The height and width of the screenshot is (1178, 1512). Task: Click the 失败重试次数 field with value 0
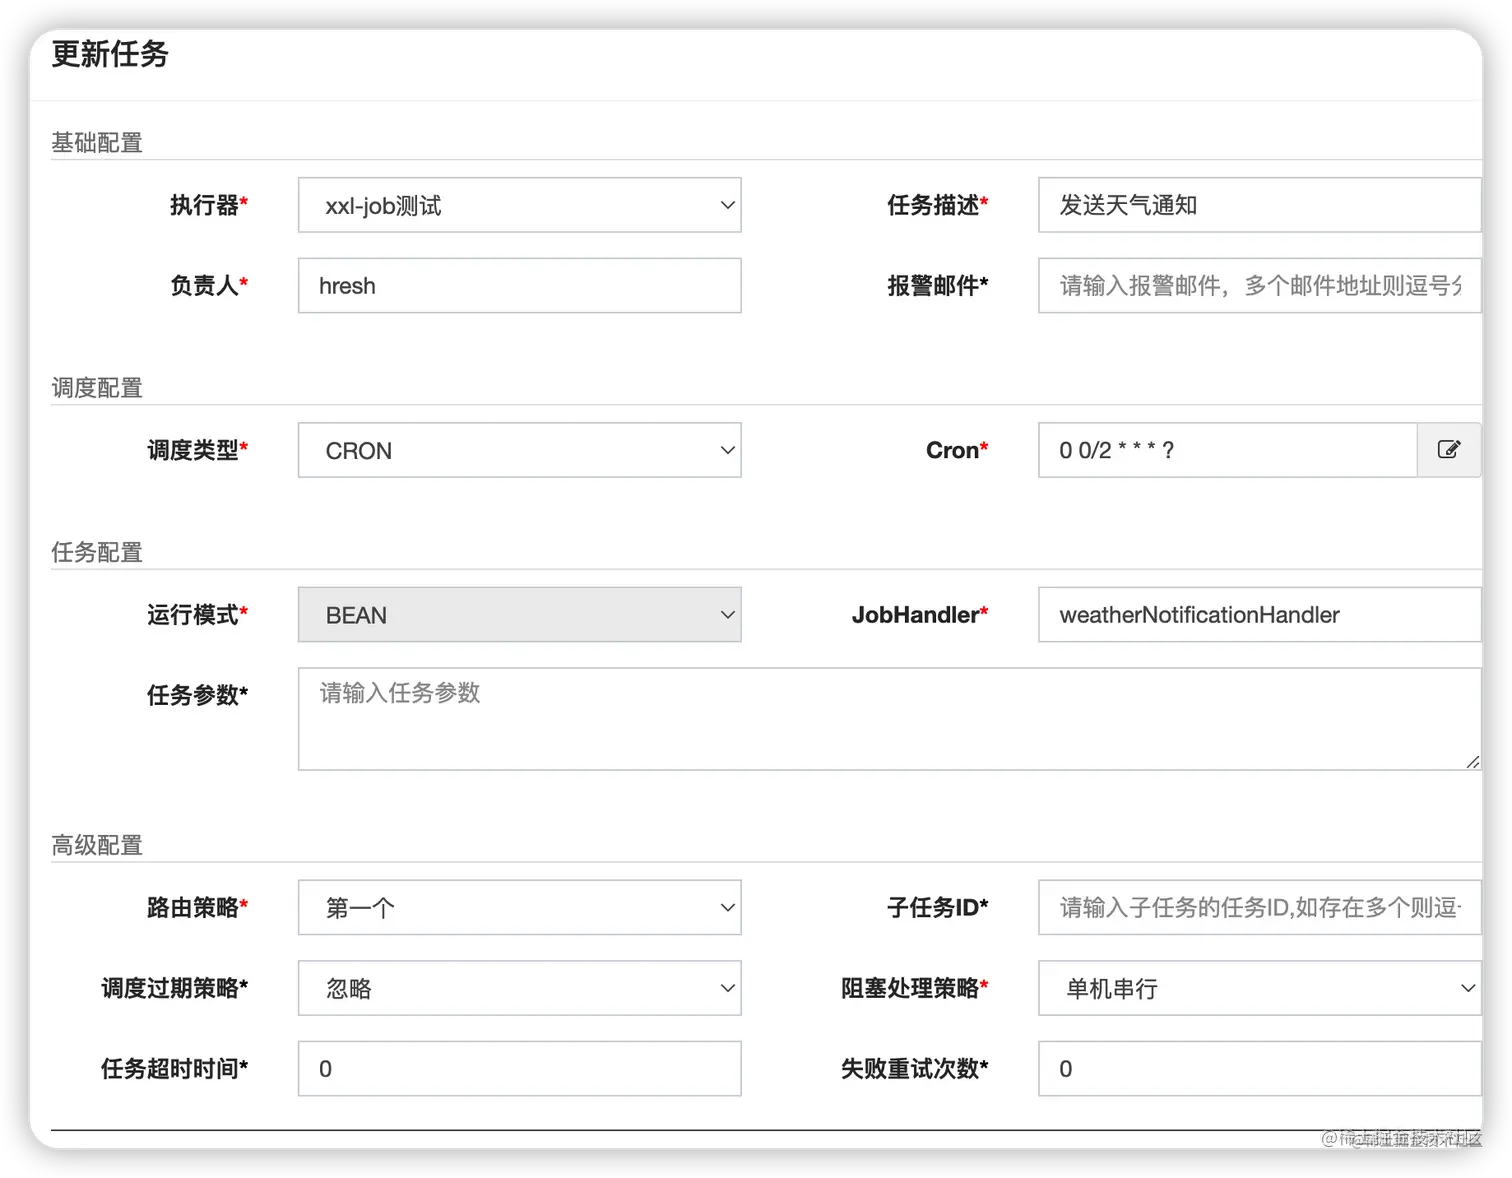(1259, 1068)
